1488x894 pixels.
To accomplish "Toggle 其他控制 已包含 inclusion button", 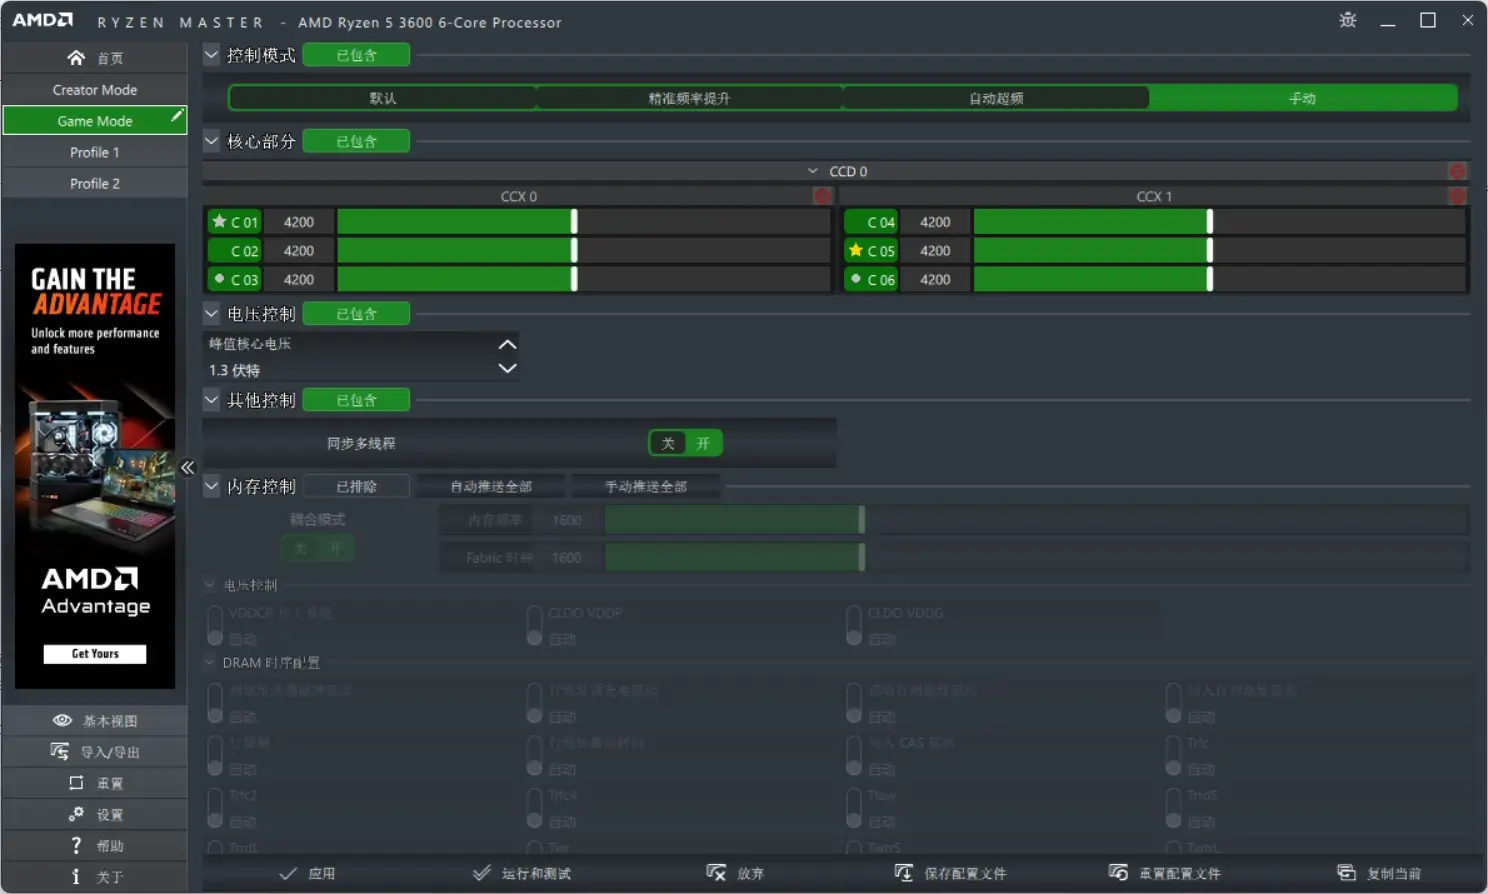I will (356, 400).
